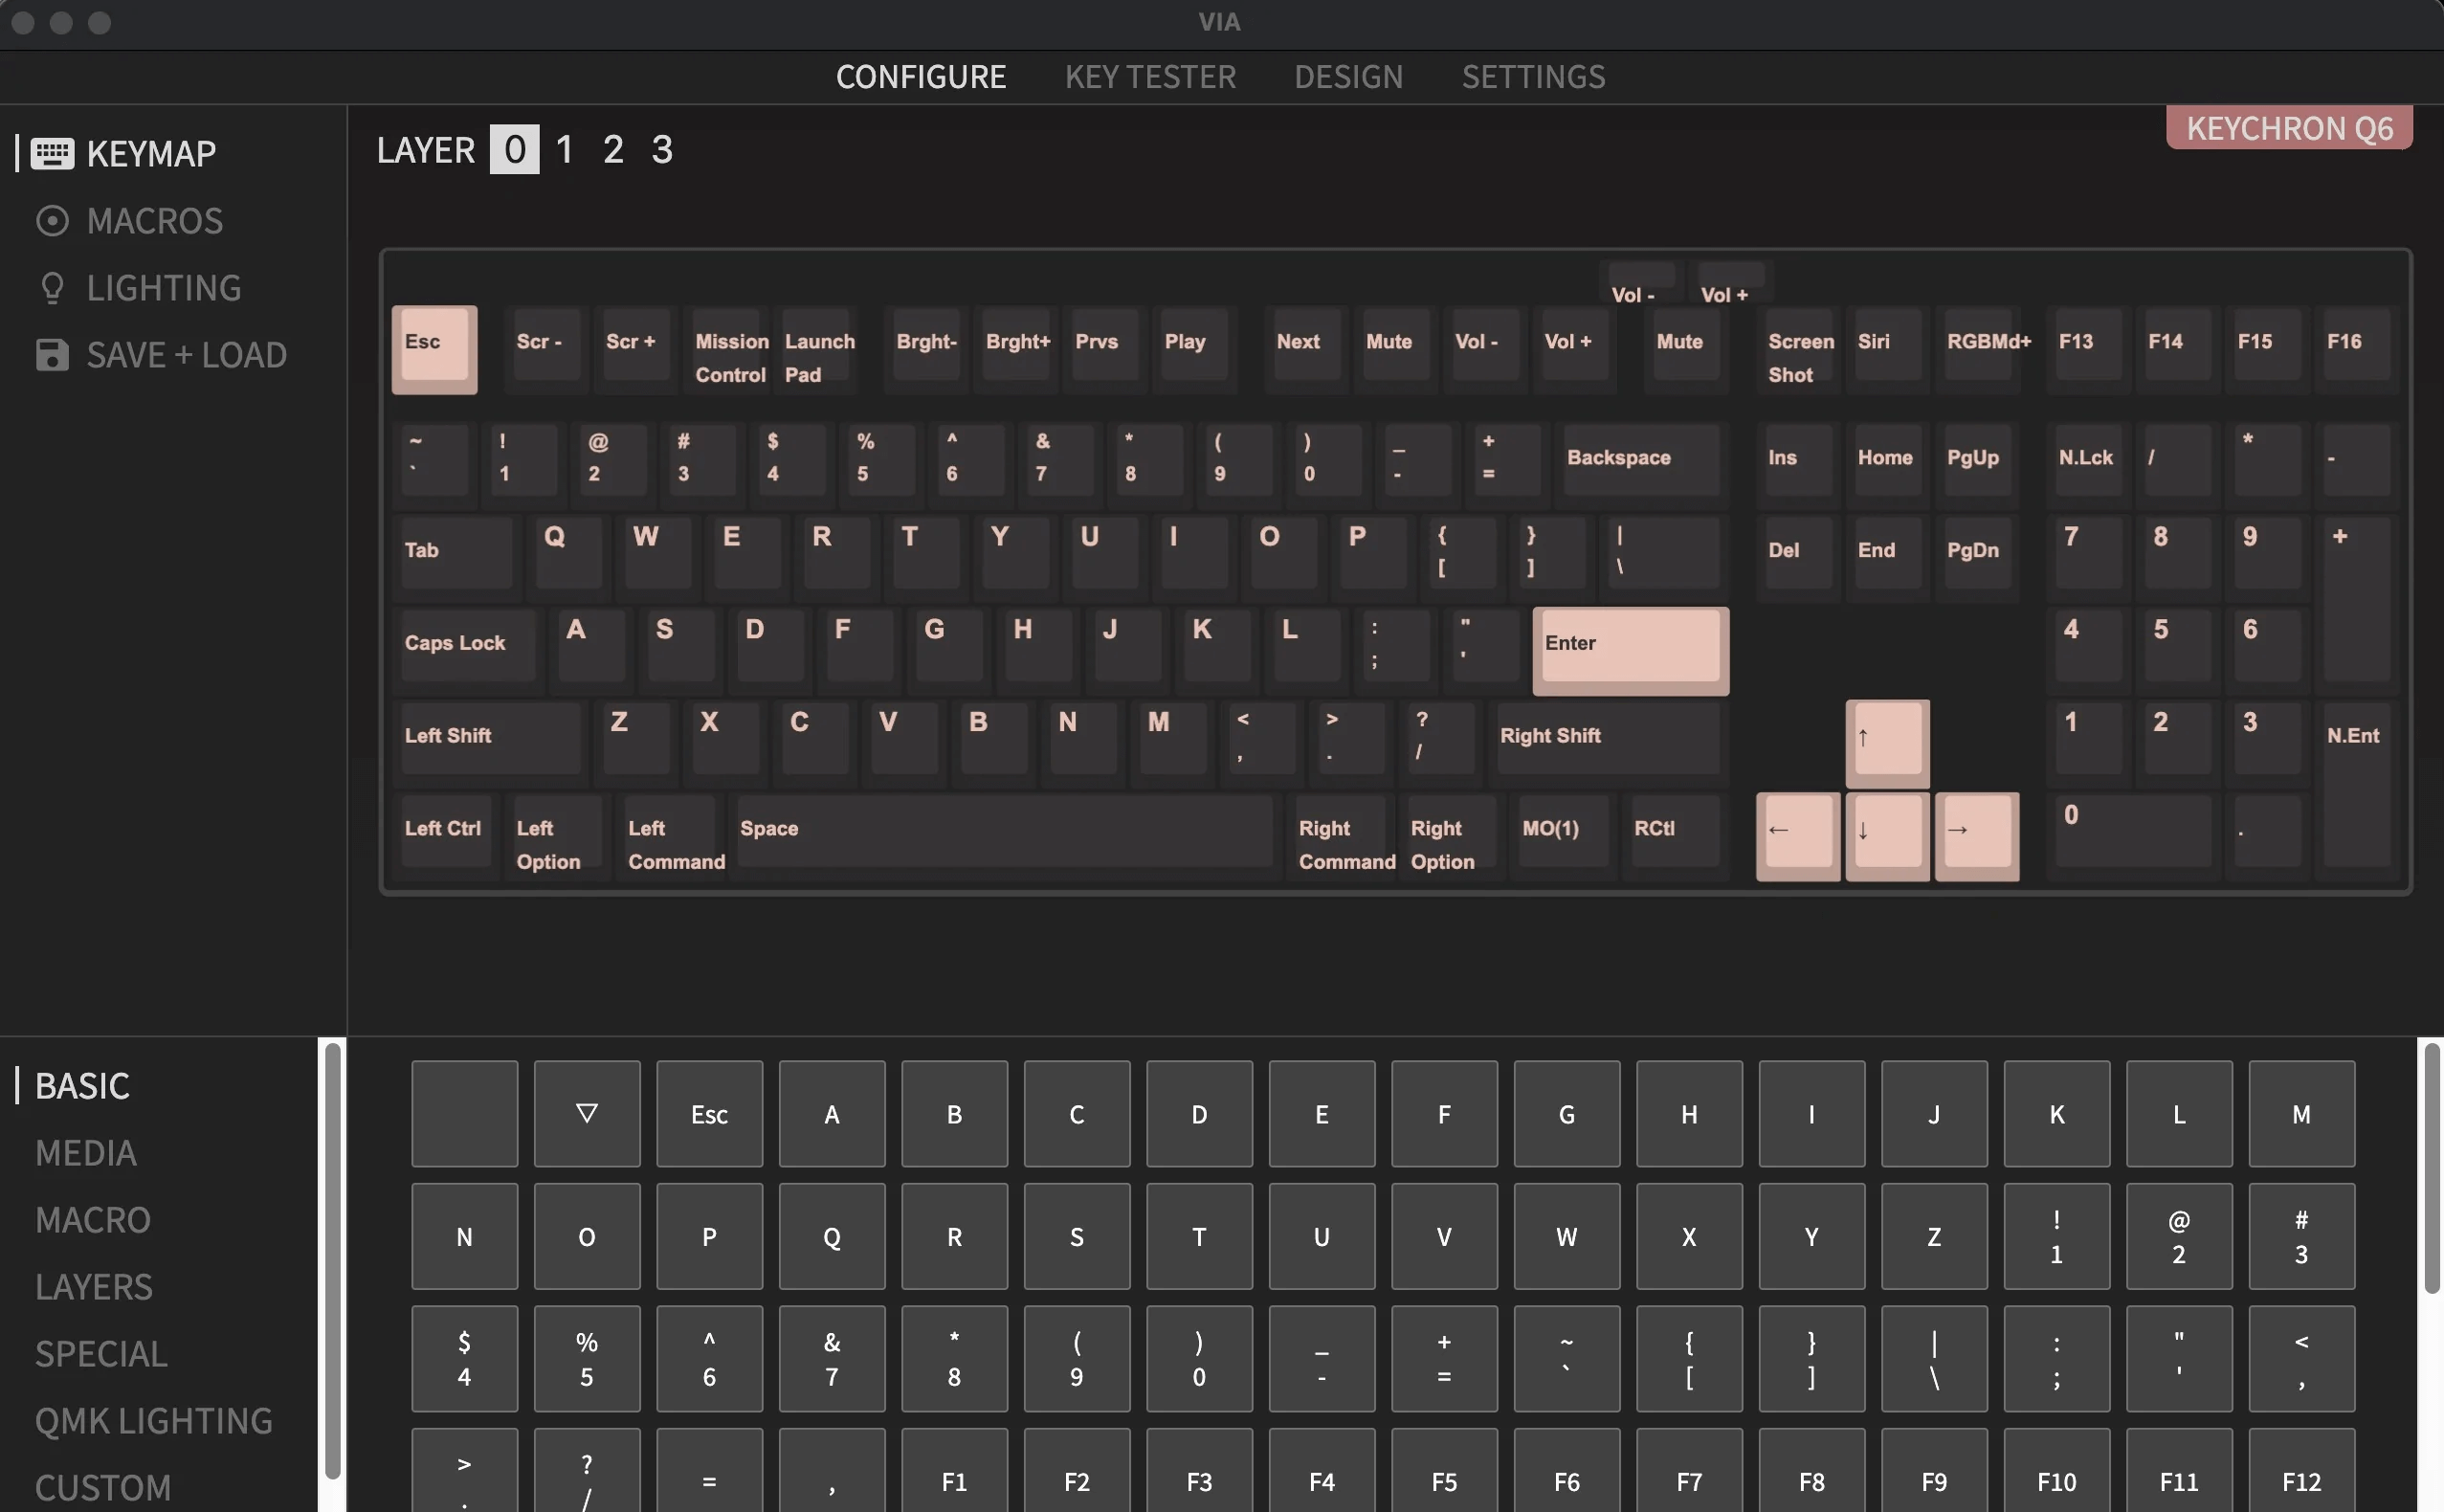Open the SETTINGS tab
The width and height of the screenshot is (2444, 1512).
[x=1533, y=76]
